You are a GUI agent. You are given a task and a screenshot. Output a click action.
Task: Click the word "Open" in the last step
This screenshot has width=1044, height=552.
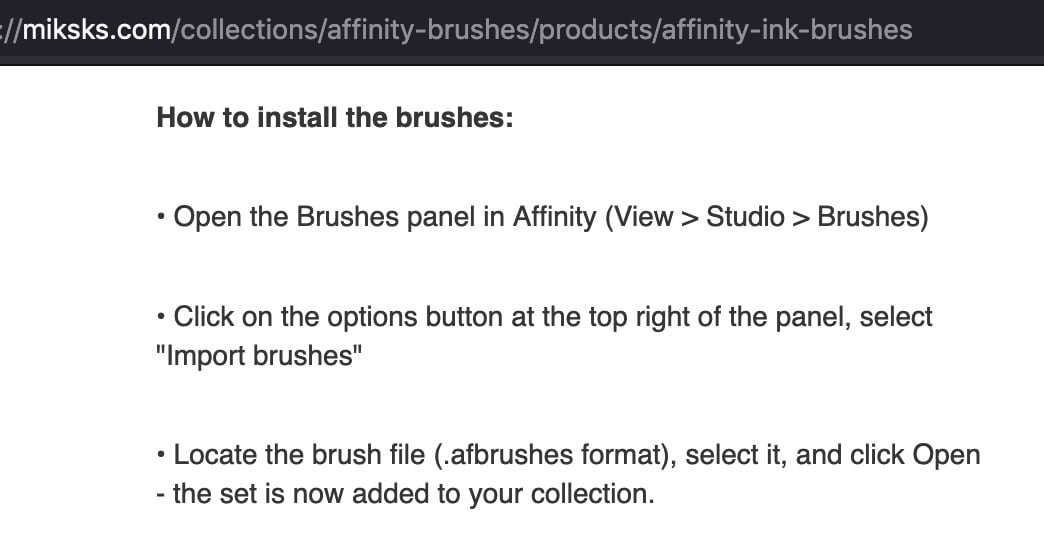point(946,455)
